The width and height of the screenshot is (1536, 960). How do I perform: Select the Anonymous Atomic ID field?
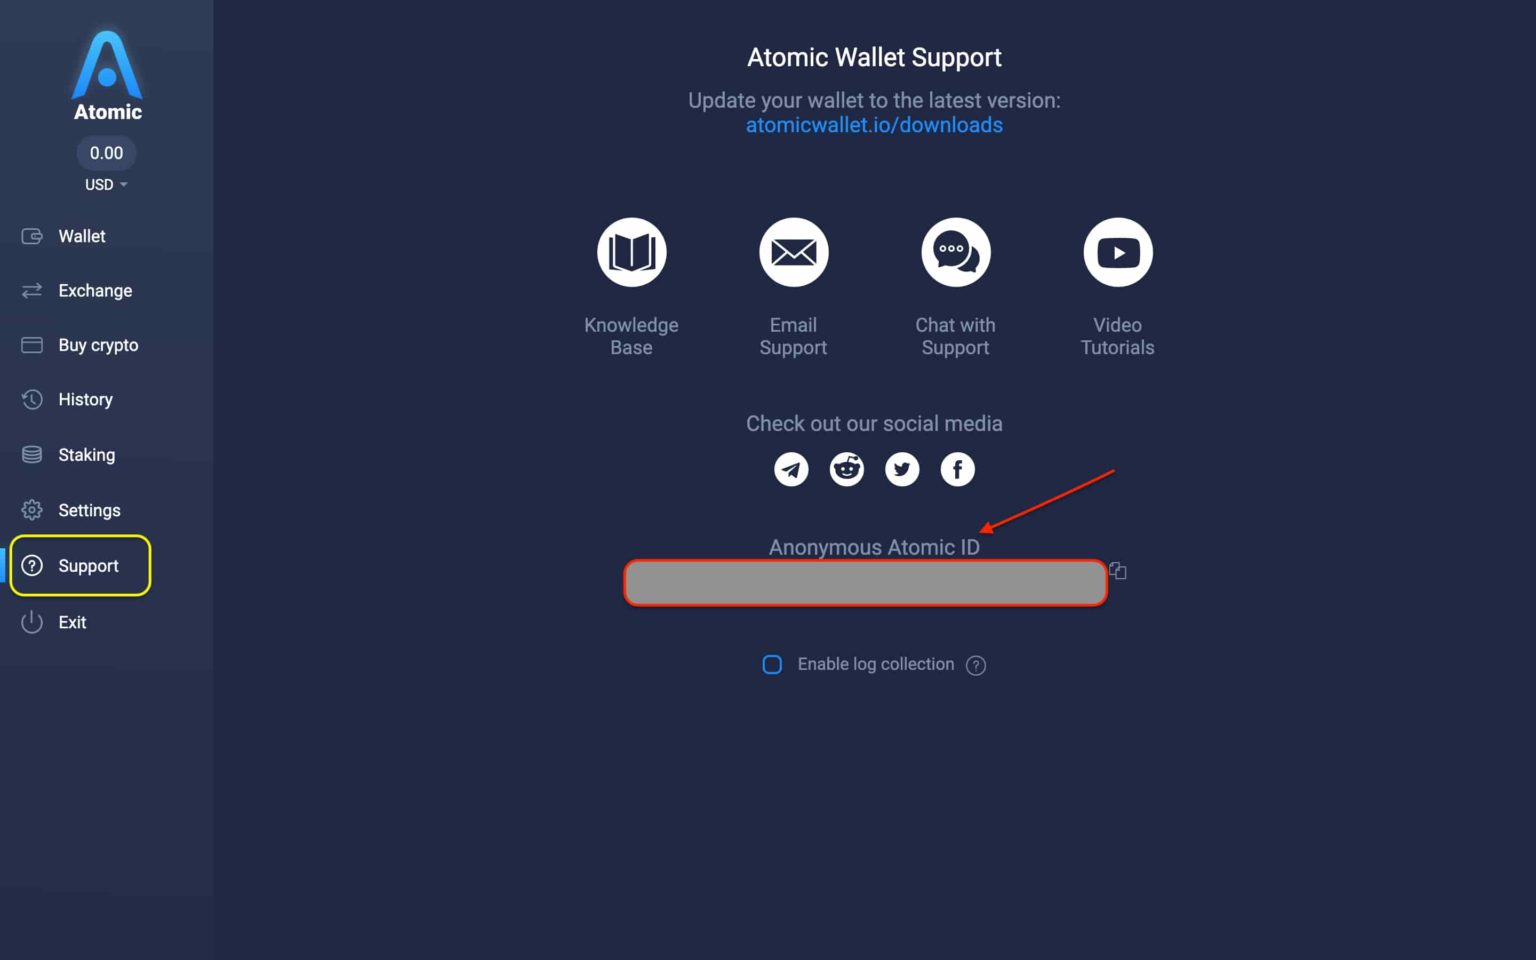point(865,582)
